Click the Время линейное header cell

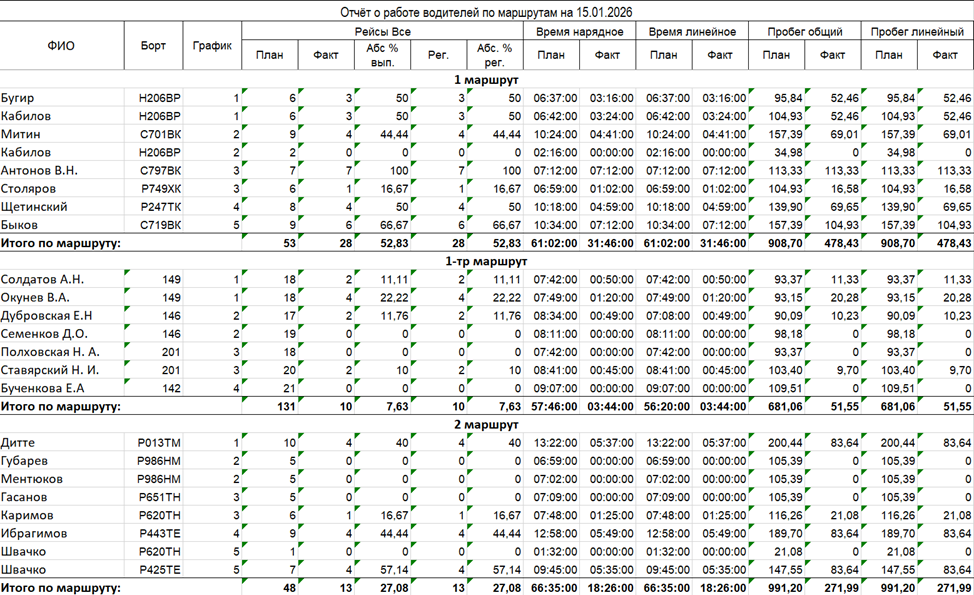[692, 32]
